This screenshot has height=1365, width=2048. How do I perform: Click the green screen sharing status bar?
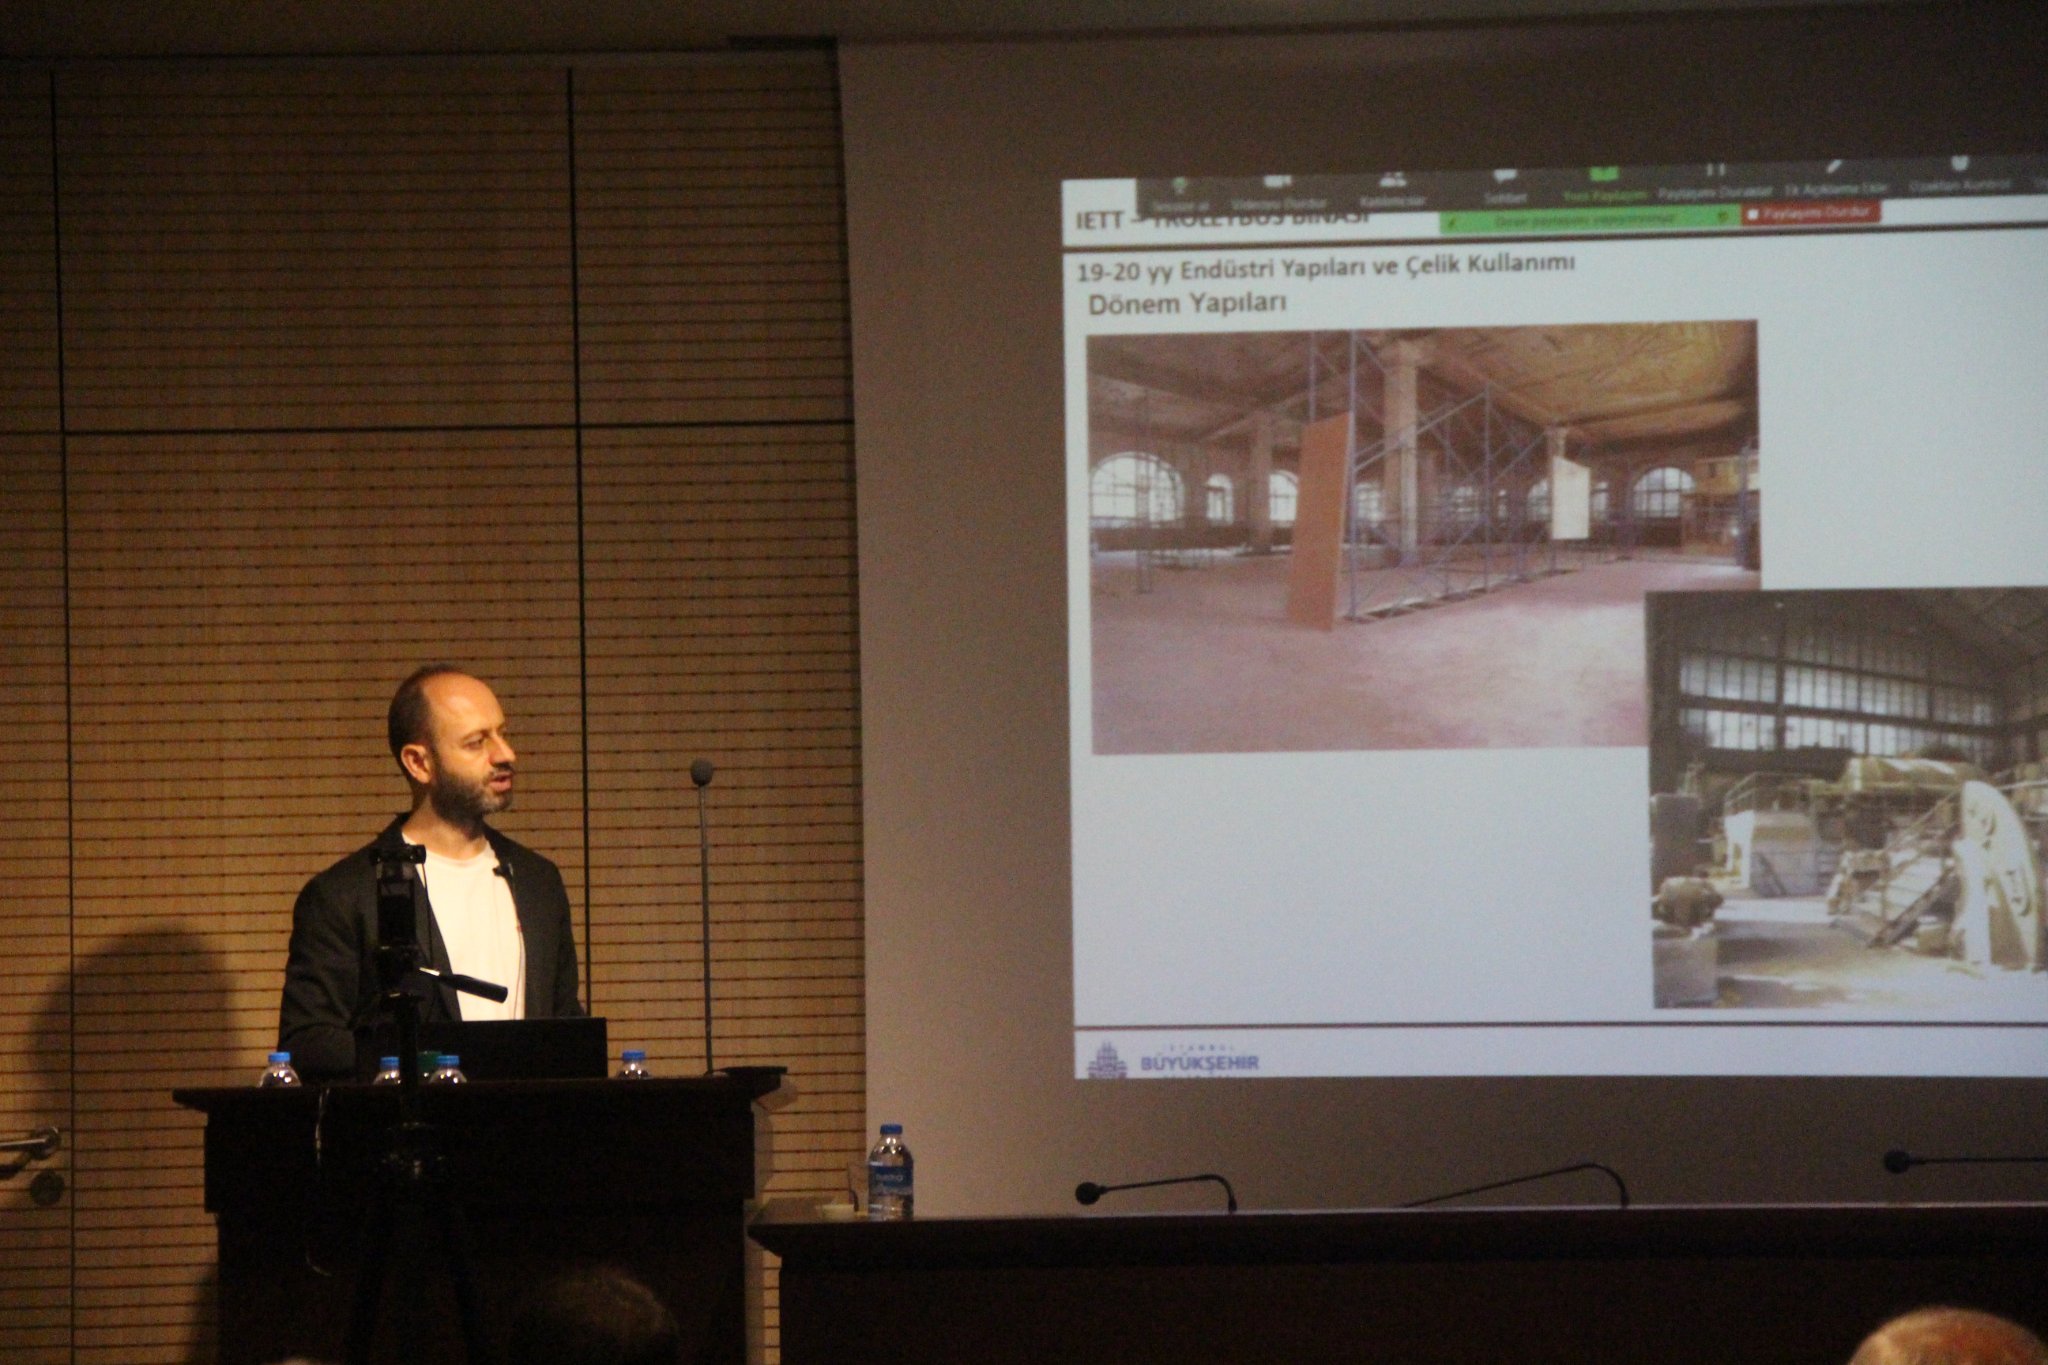tap(1590, 219)
